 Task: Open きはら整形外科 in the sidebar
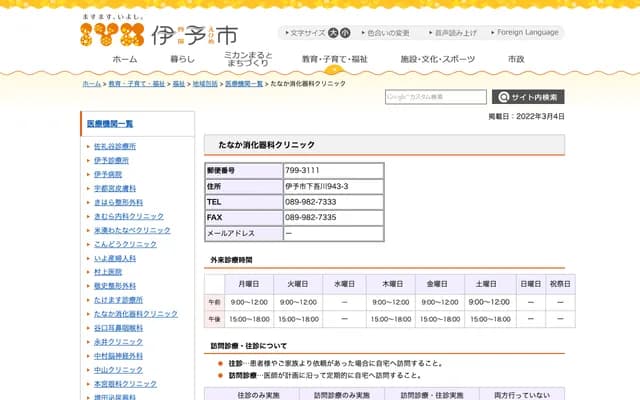(x=118, y=202)
